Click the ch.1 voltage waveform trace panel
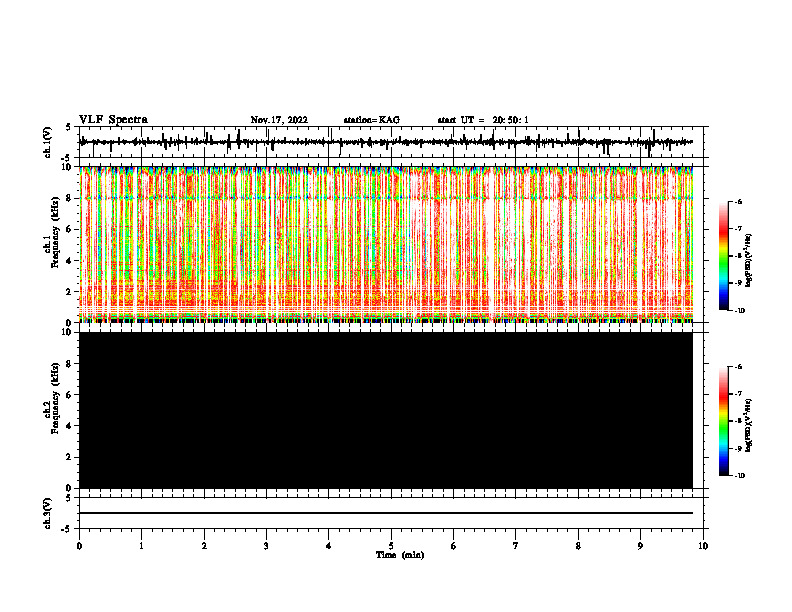Viewport: 792px width, 612px height. (393, 142)
